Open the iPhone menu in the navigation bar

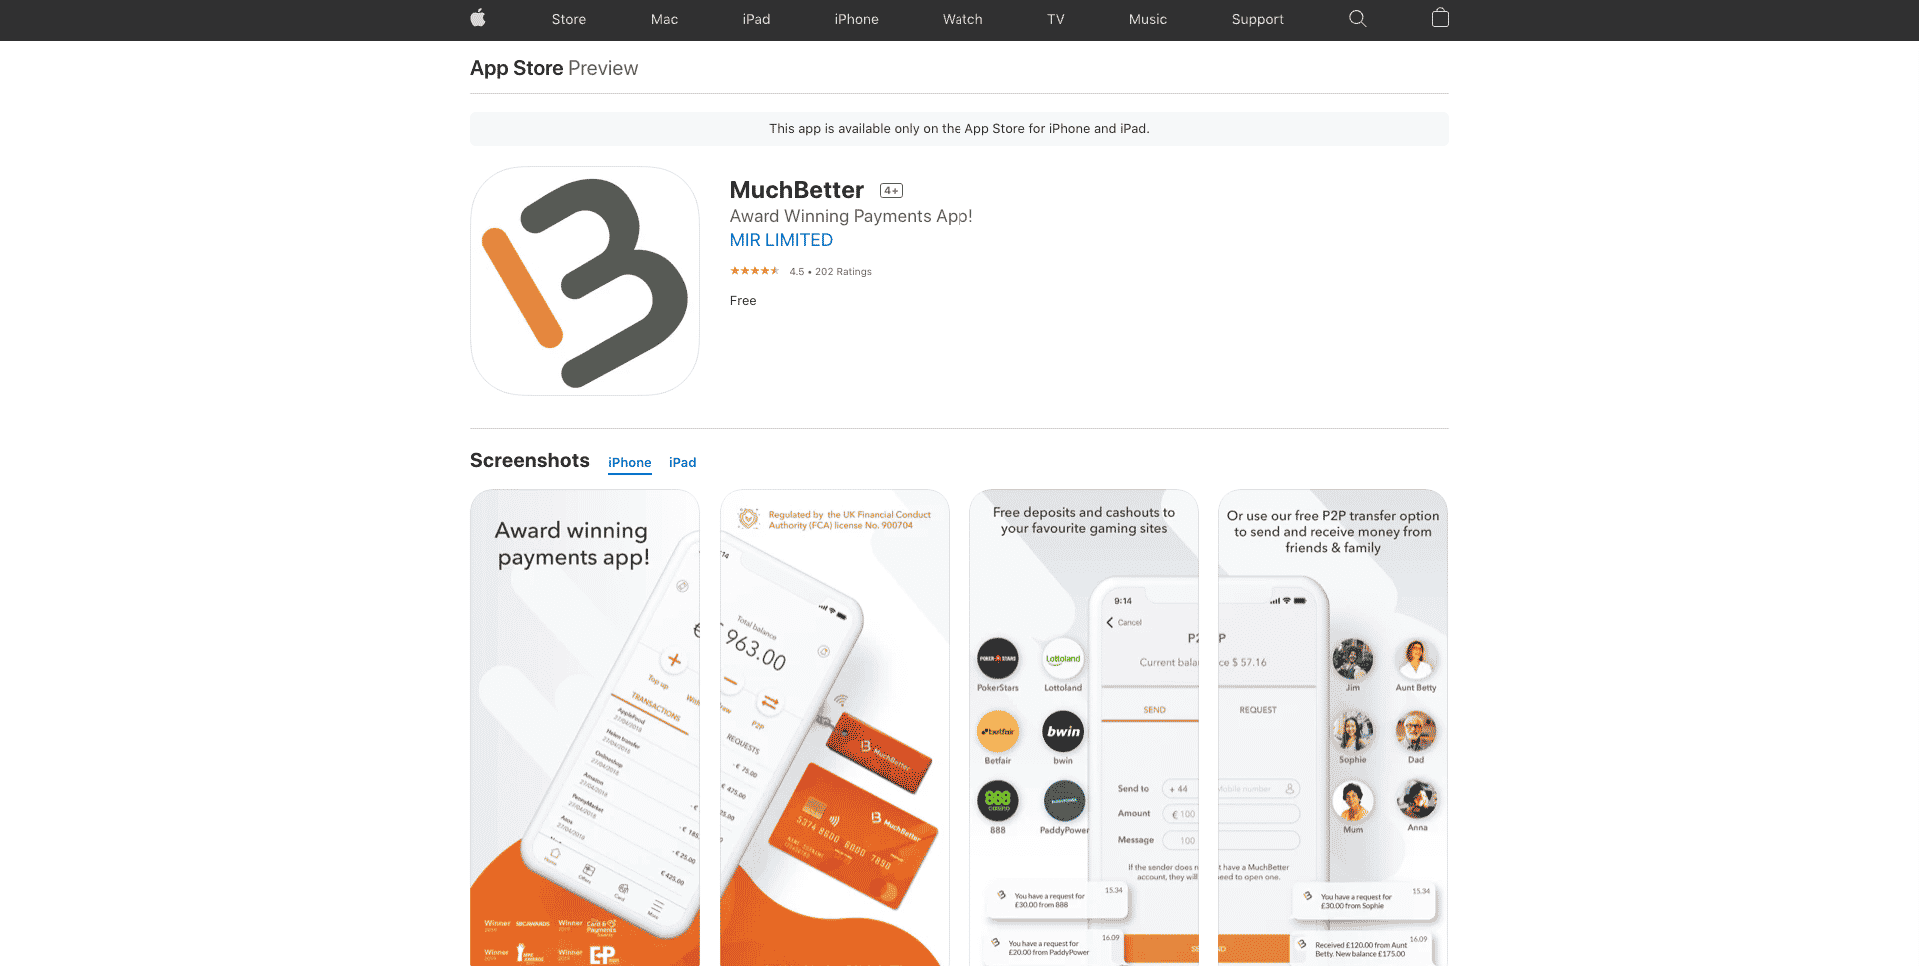[x=857, y=19]
